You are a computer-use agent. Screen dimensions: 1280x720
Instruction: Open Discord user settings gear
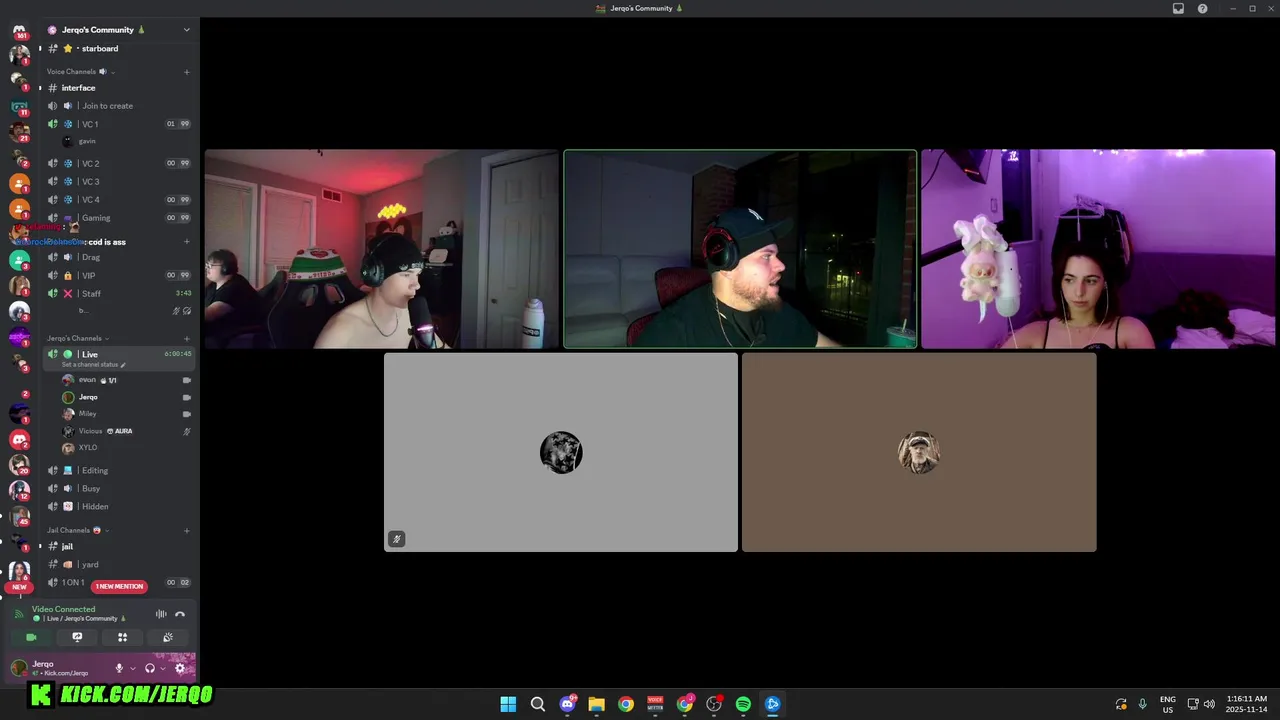click(180, 668)
